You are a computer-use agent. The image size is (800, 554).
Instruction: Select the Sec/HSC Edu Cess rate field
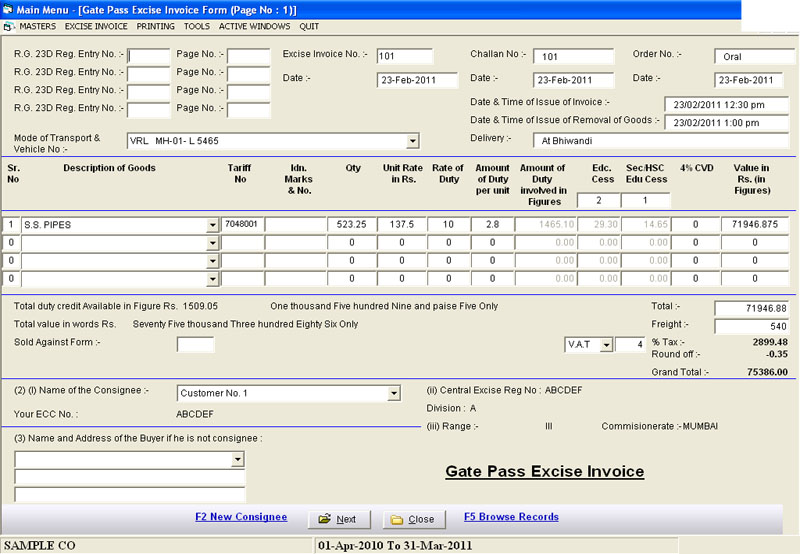(645, 200)
